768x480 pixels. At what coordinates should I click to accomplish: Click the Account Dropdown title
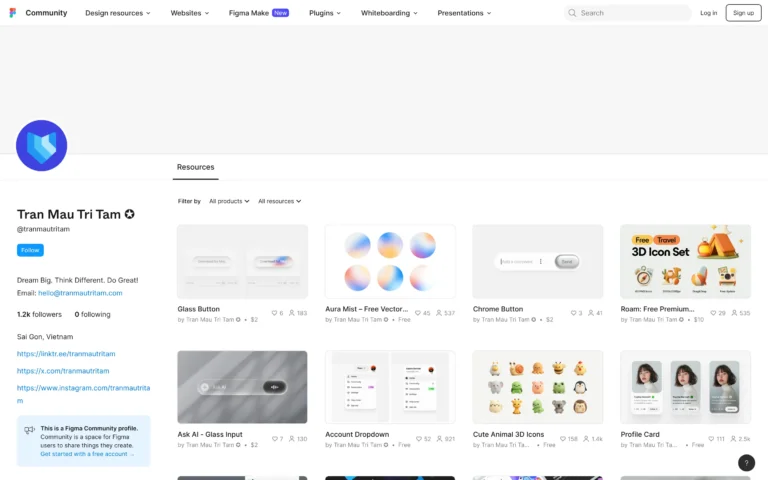pos(357,434)
